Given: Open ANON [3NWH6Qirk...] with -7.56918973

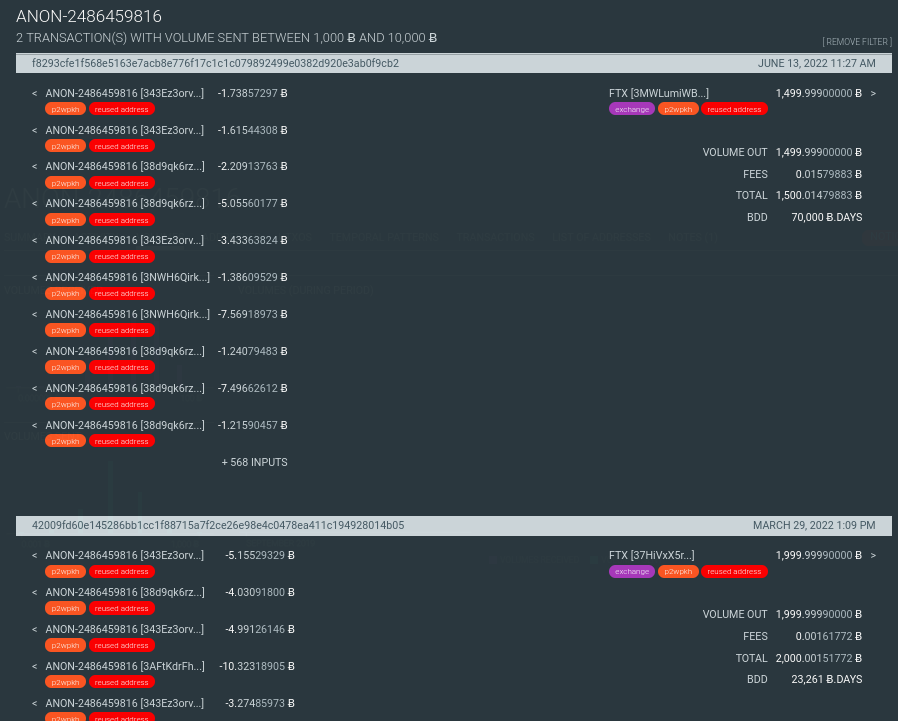Looking at the screenshot, I should (128, 314).
